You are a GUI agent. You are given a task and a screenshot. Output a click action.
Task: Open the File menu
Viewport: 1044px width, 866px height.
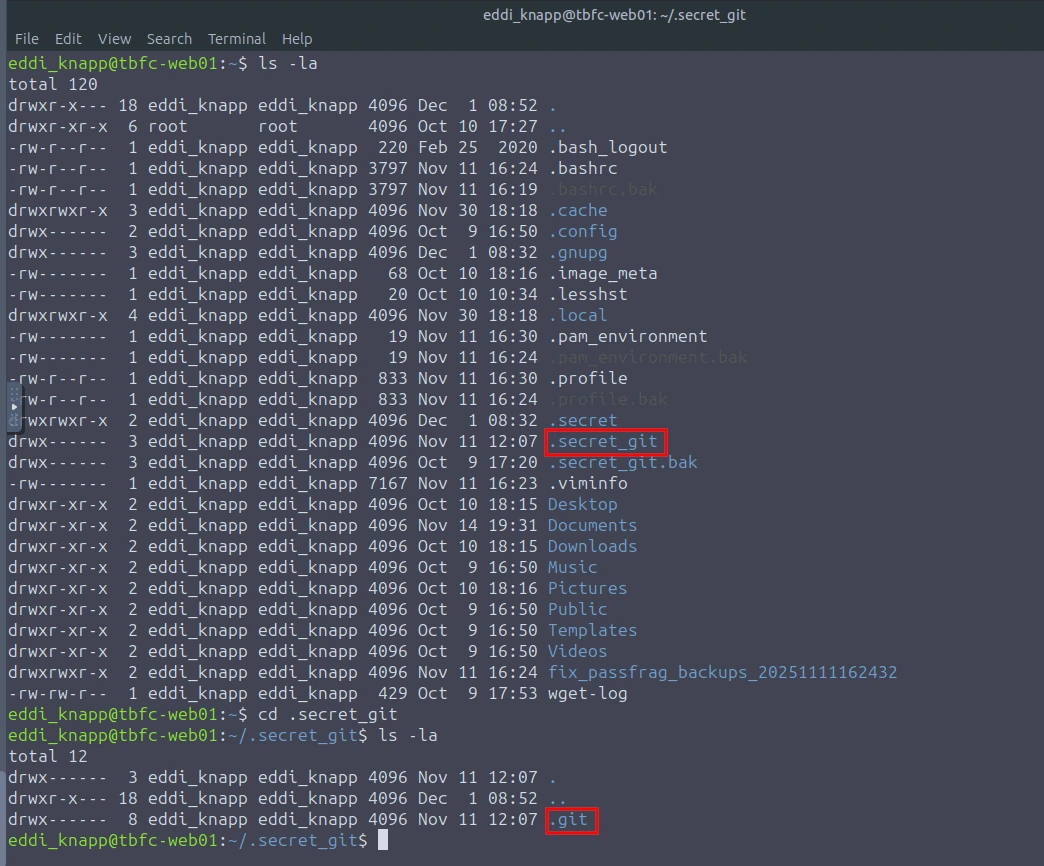(x=27, y=39)
